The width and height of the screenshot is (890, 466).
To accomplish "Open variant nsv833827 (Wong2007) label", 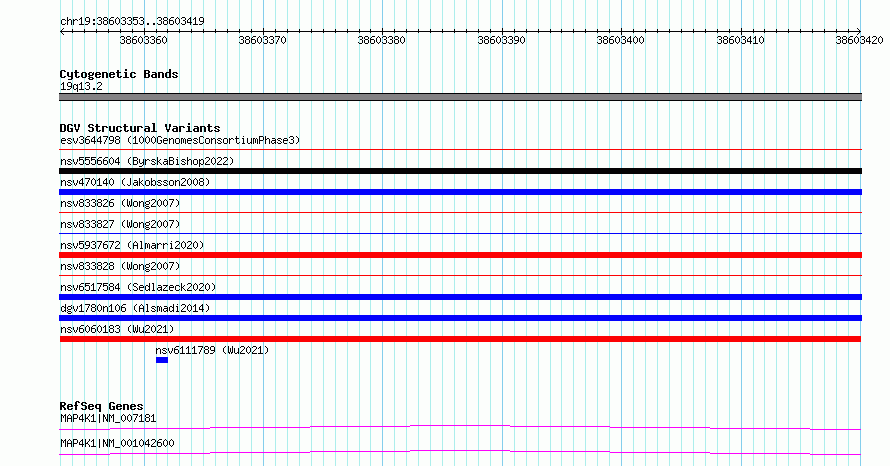I will pyautogui.click(x=120, y=224).
